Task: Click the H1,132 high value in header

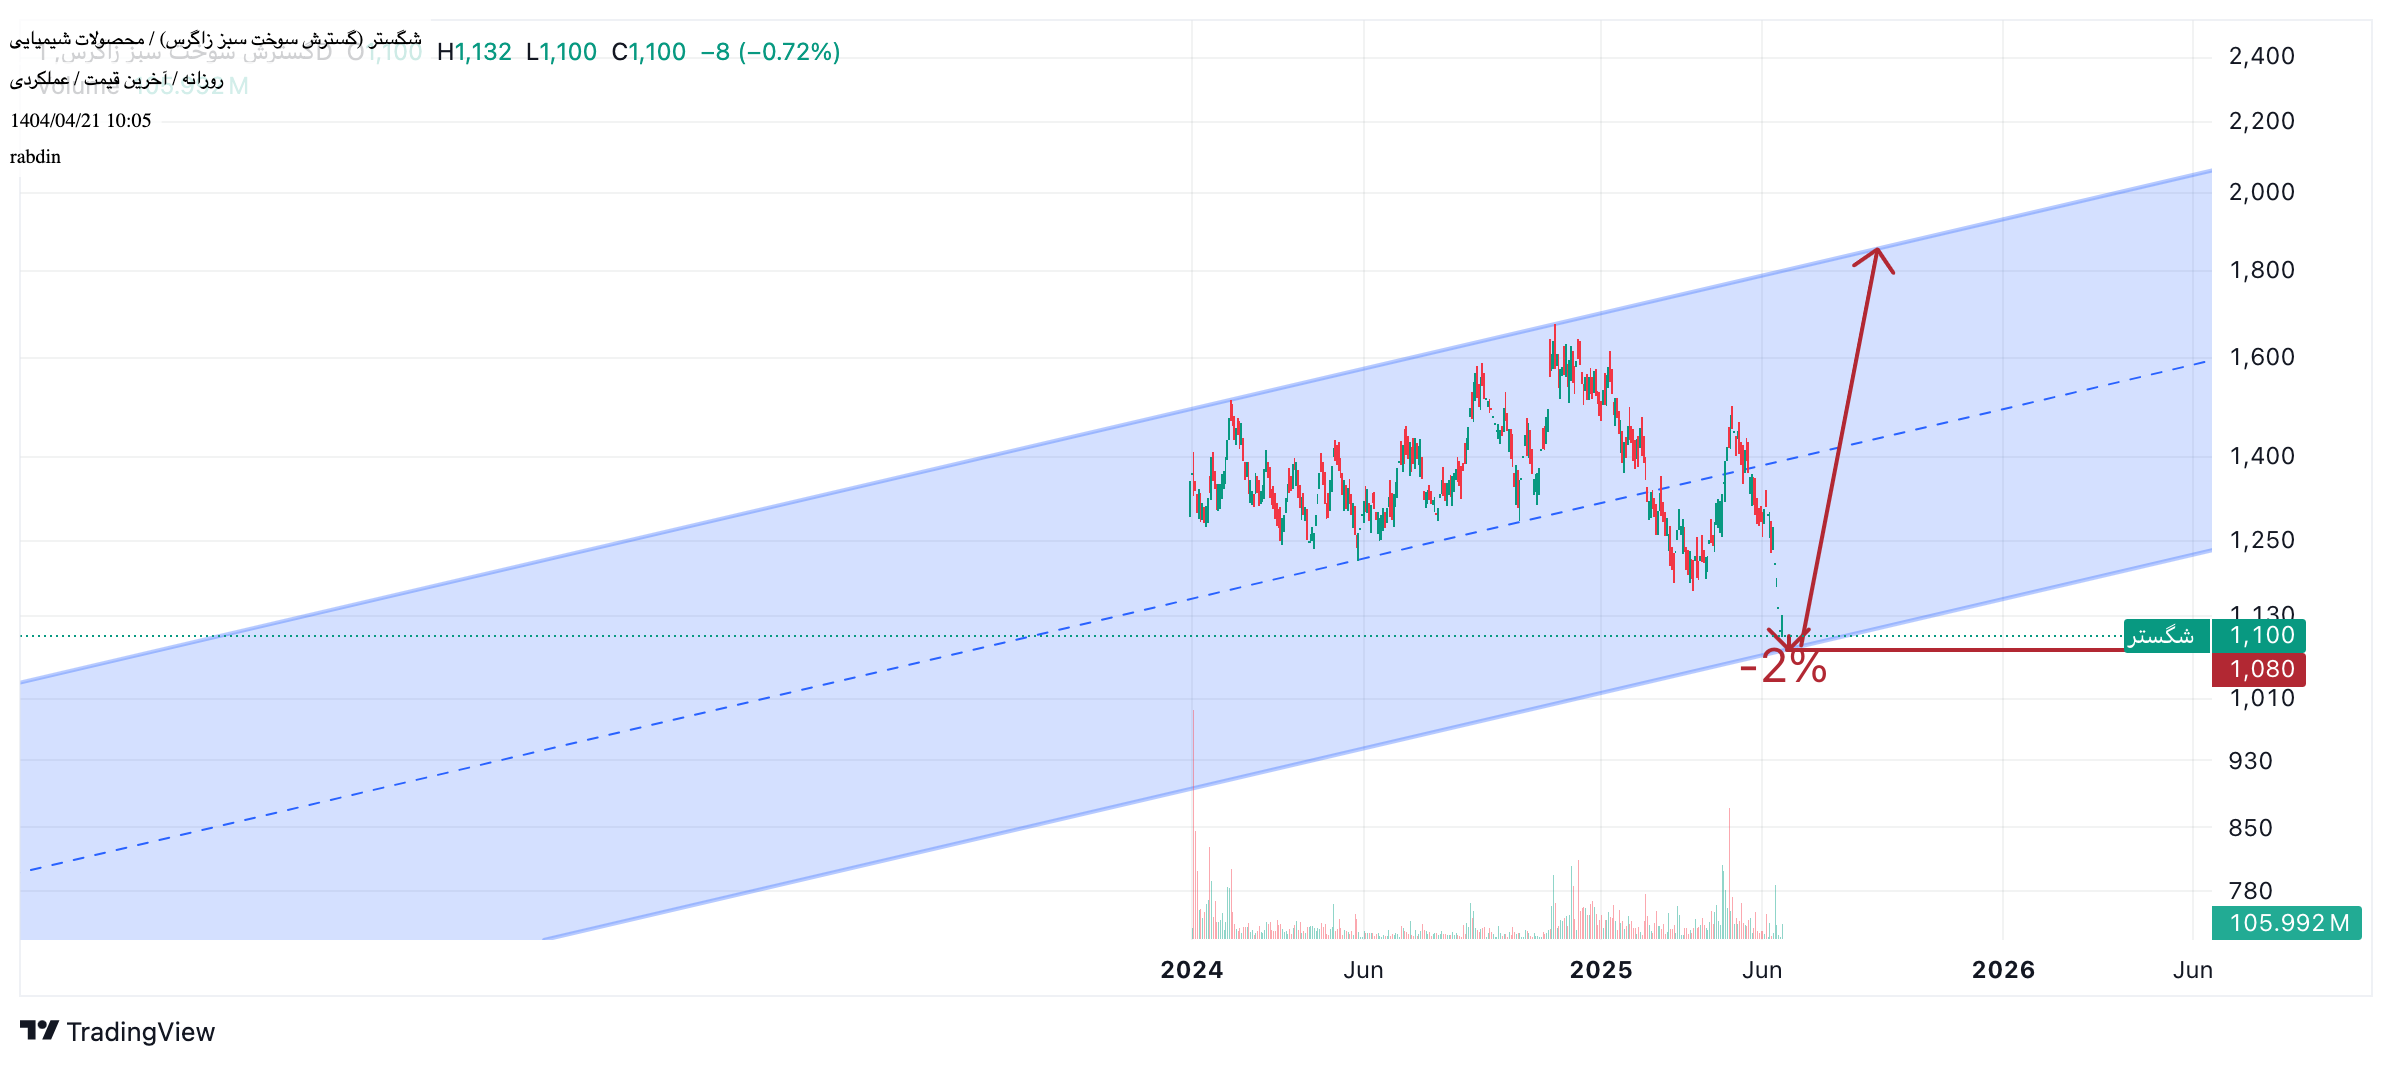Action: pos(474,52)
